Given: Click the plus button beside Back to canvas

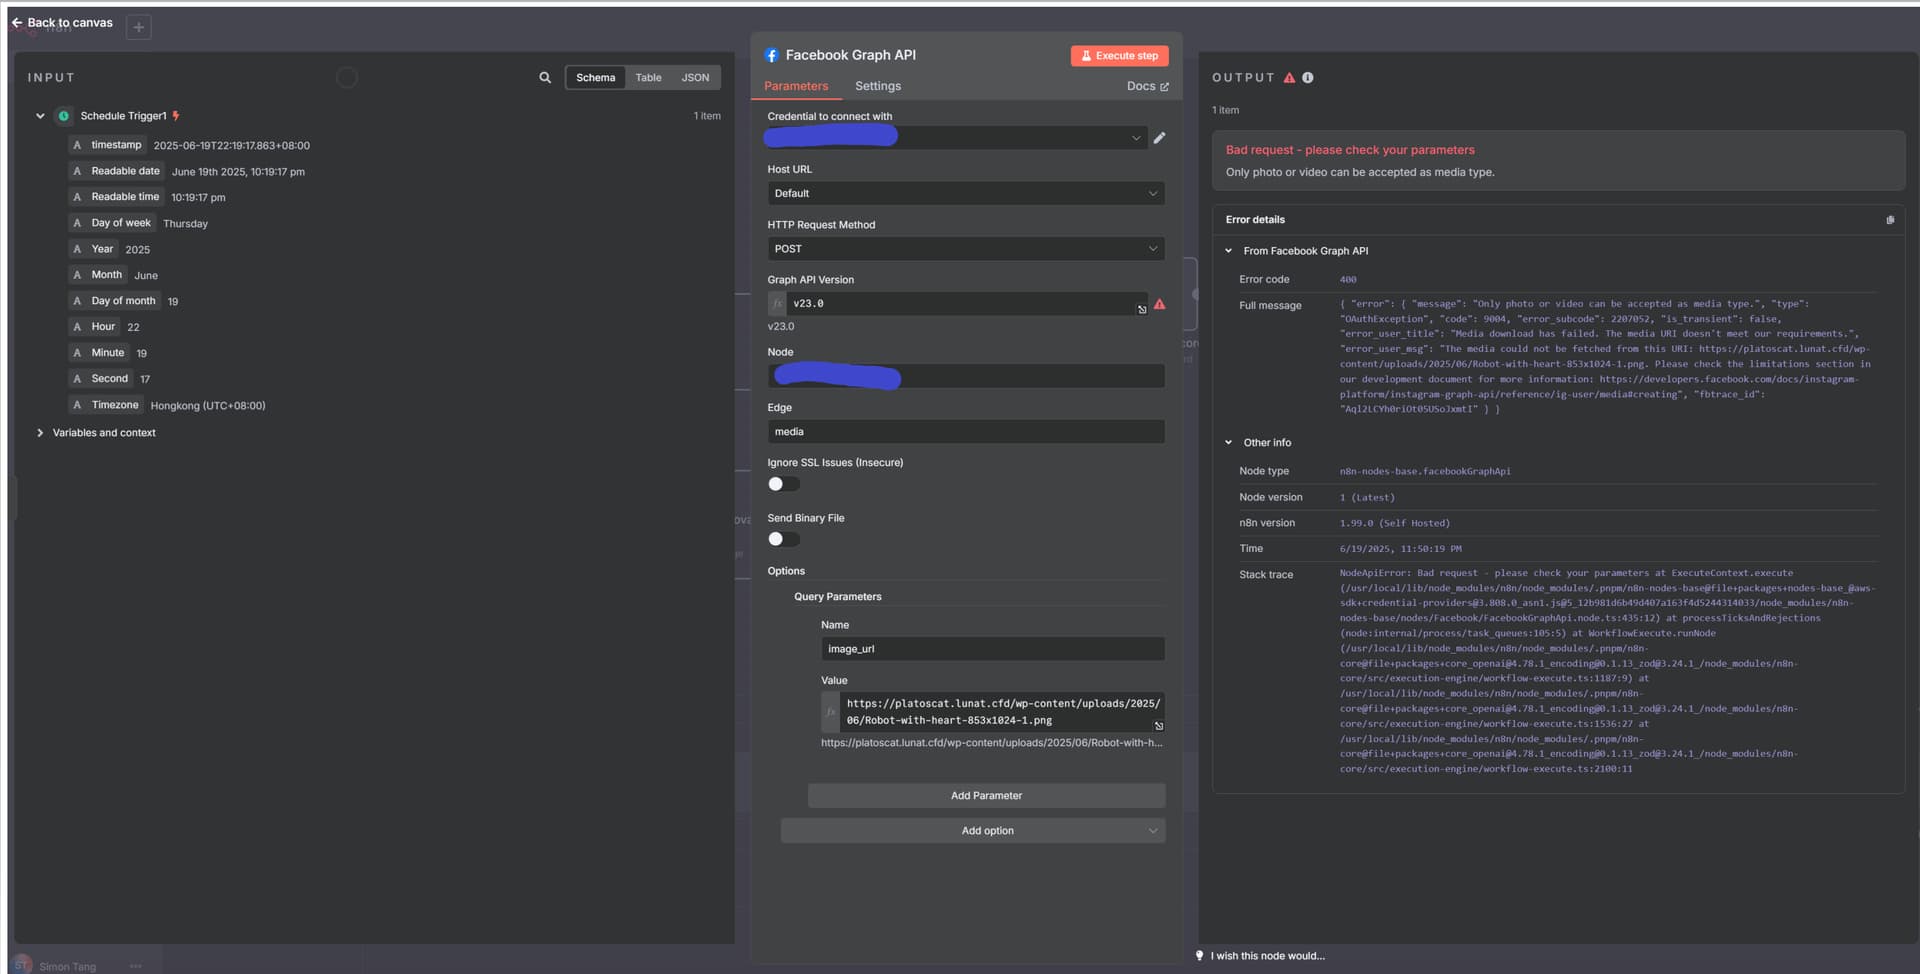Looking at the screenshot, I should (139, 27).
